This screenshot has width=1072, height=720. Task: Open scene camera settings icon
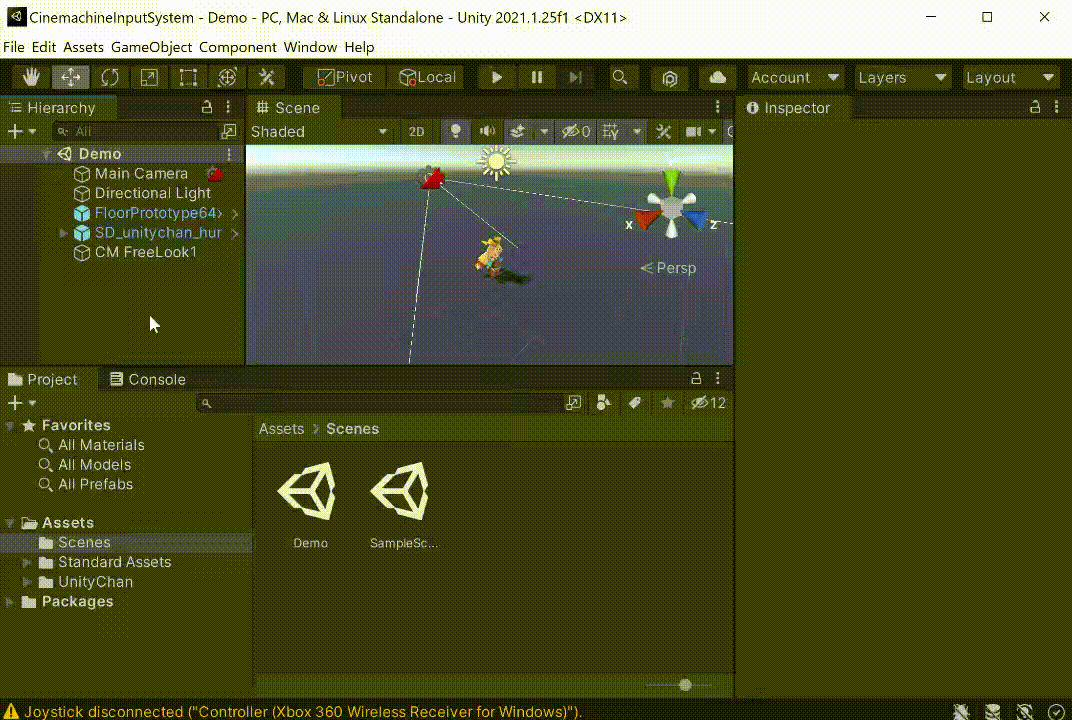point(694,132)
